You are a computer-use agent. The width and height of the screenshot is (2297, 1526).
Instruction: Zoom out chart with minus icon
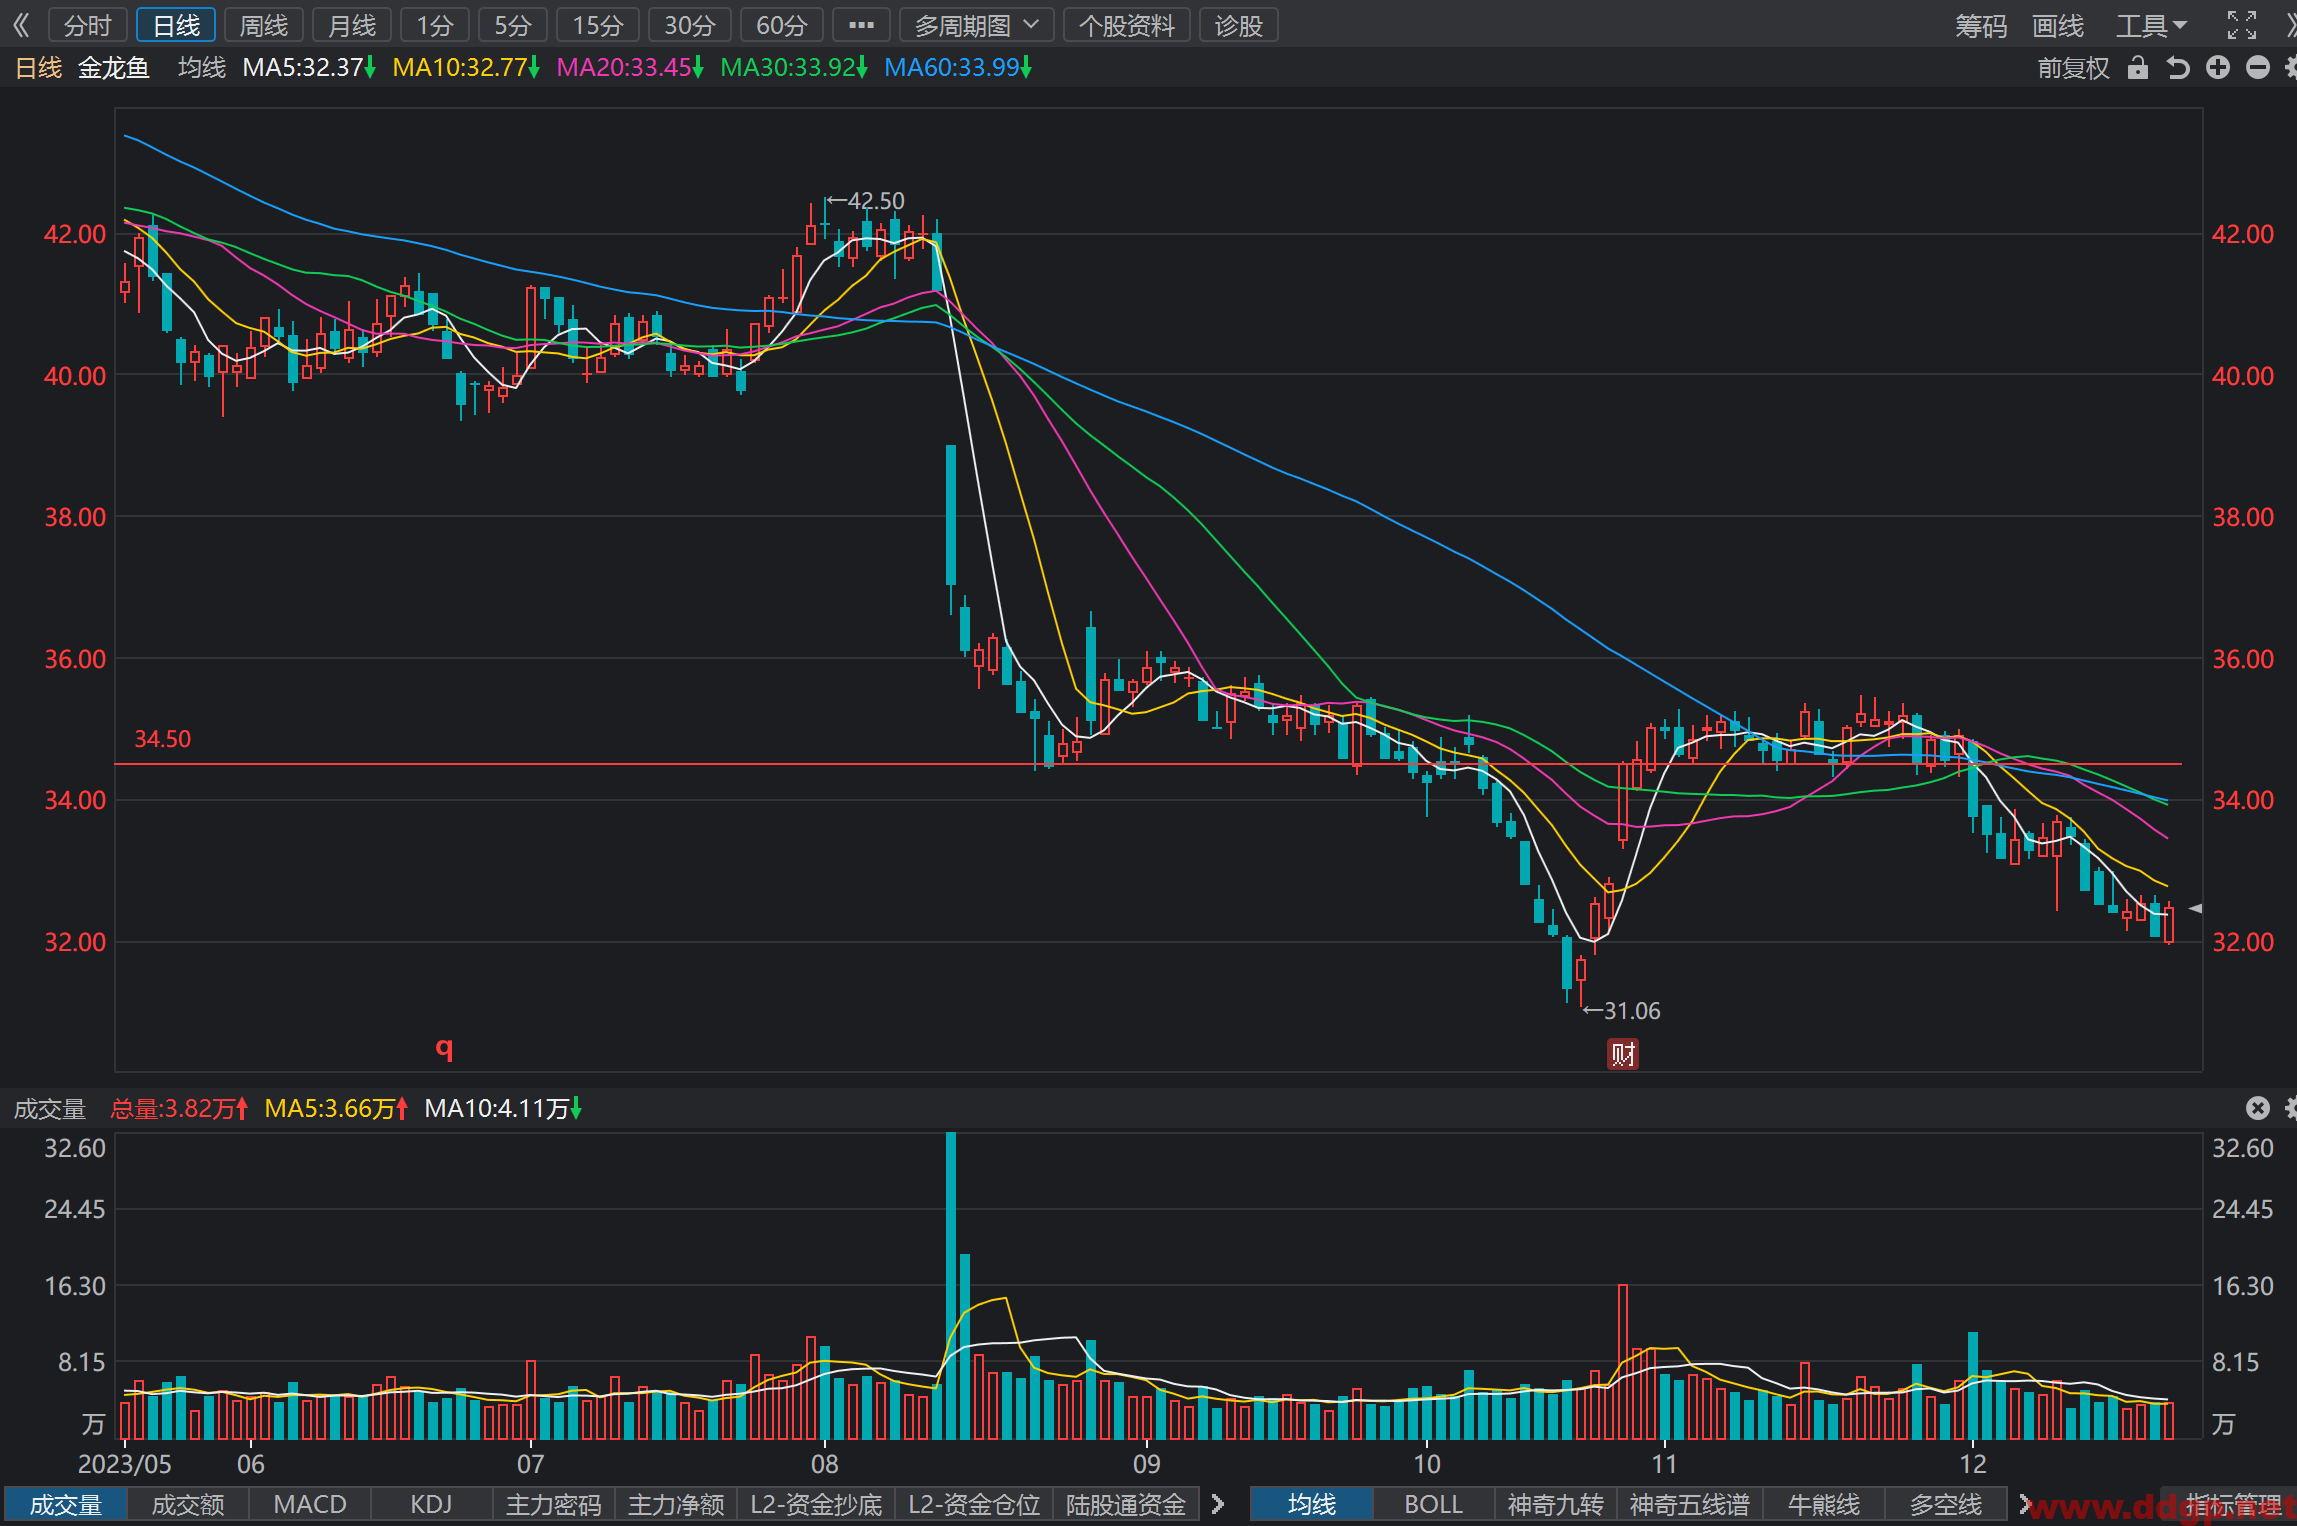click(2258, 67)
